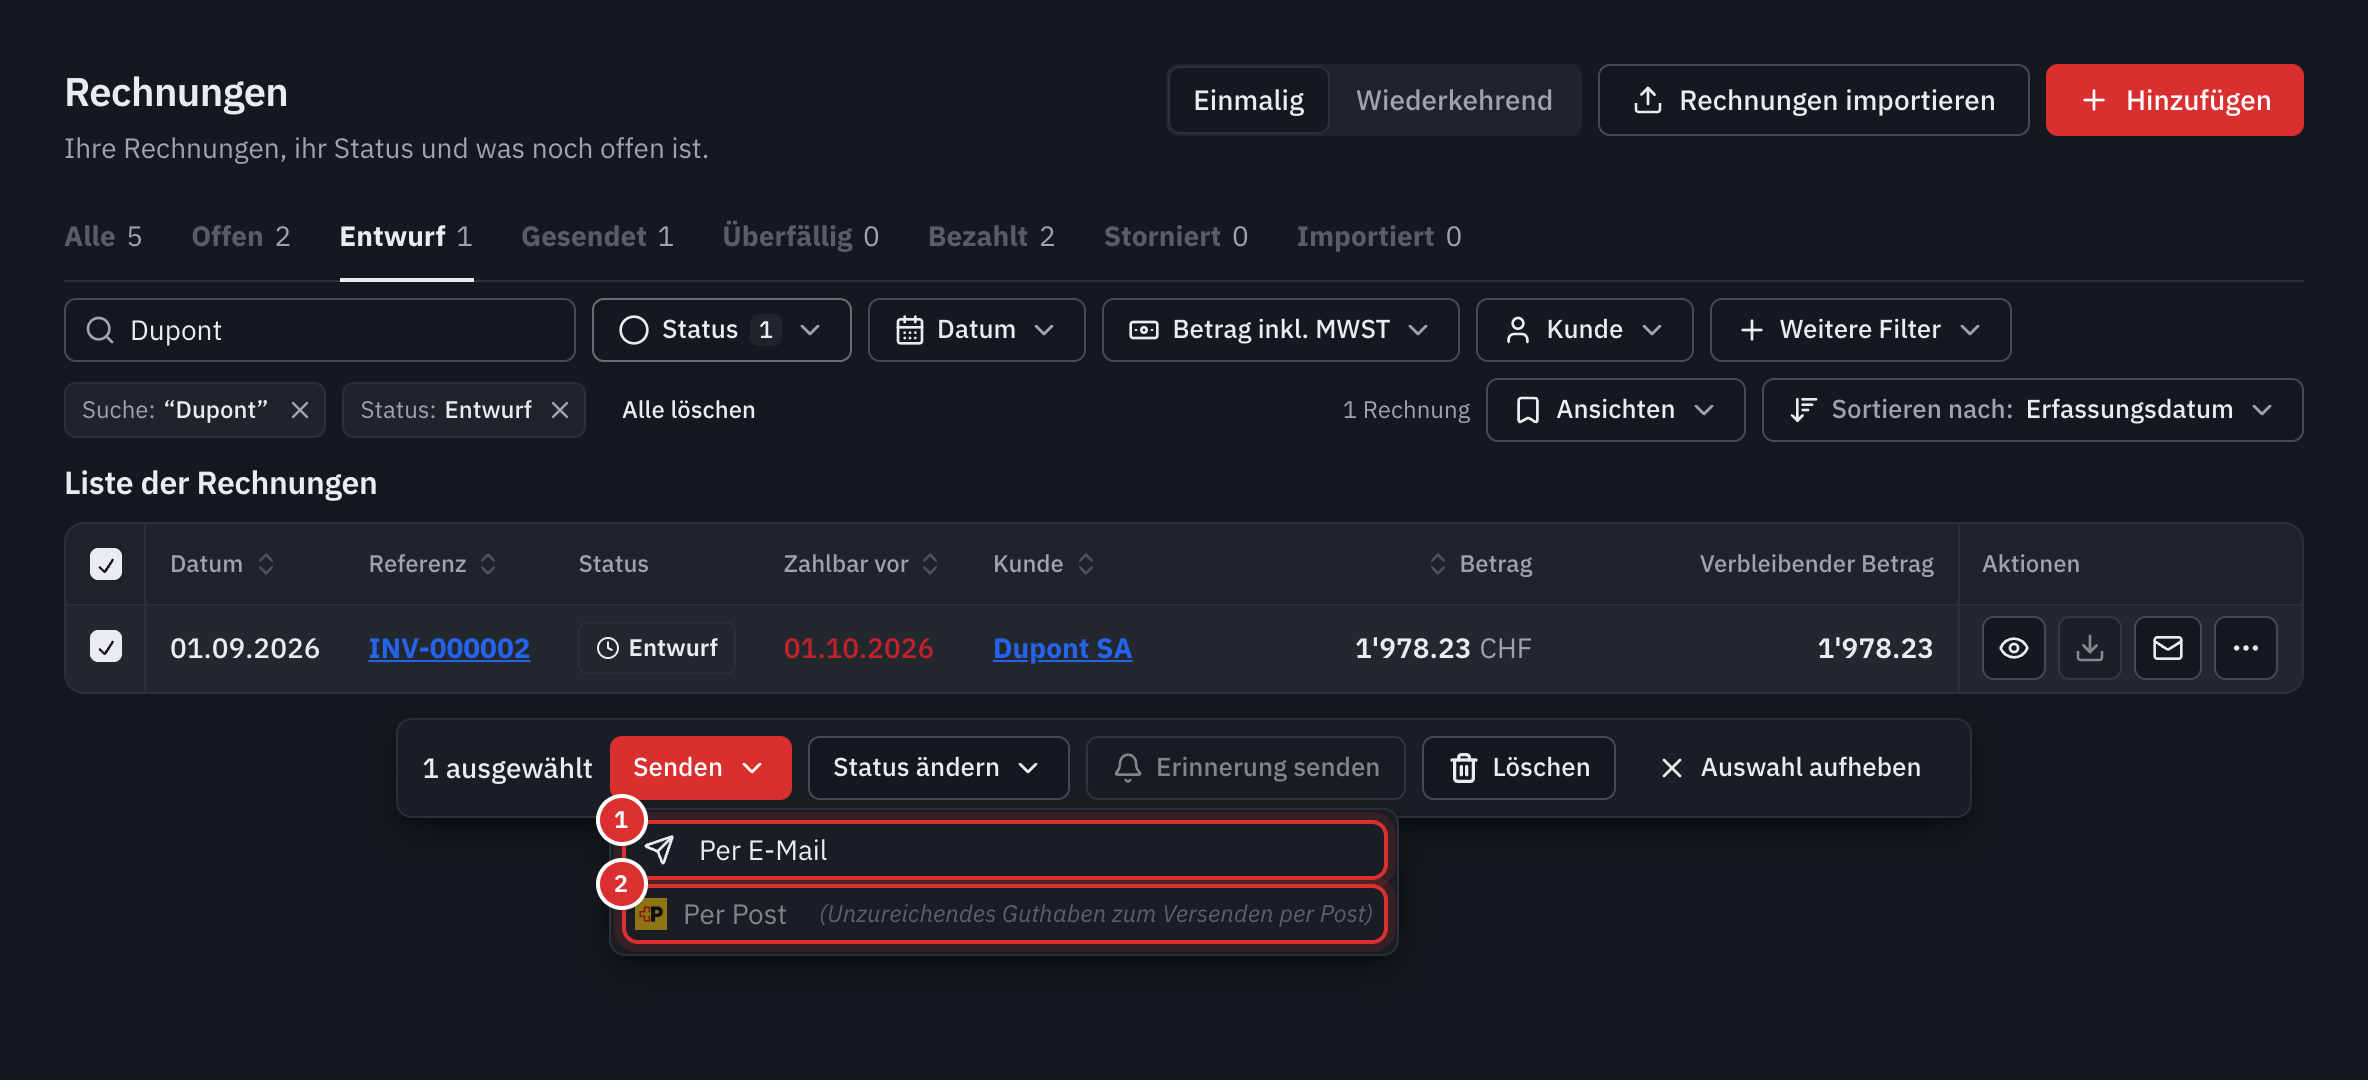Open the Status filter dropdown

pyautogui.click(x=721, y=330)
